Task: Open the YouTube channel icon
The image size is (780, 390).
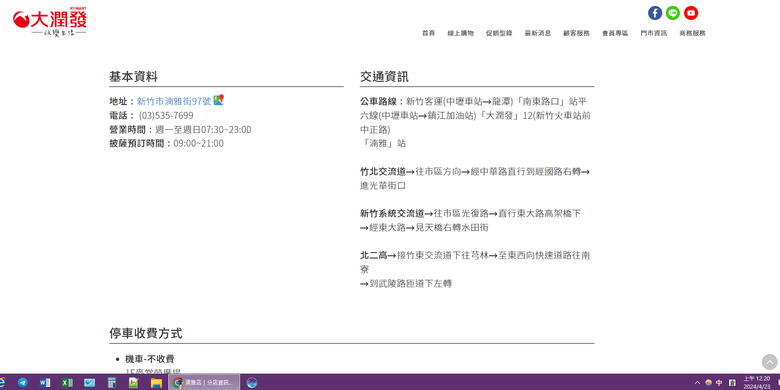Action: click(x=690, y=13)
